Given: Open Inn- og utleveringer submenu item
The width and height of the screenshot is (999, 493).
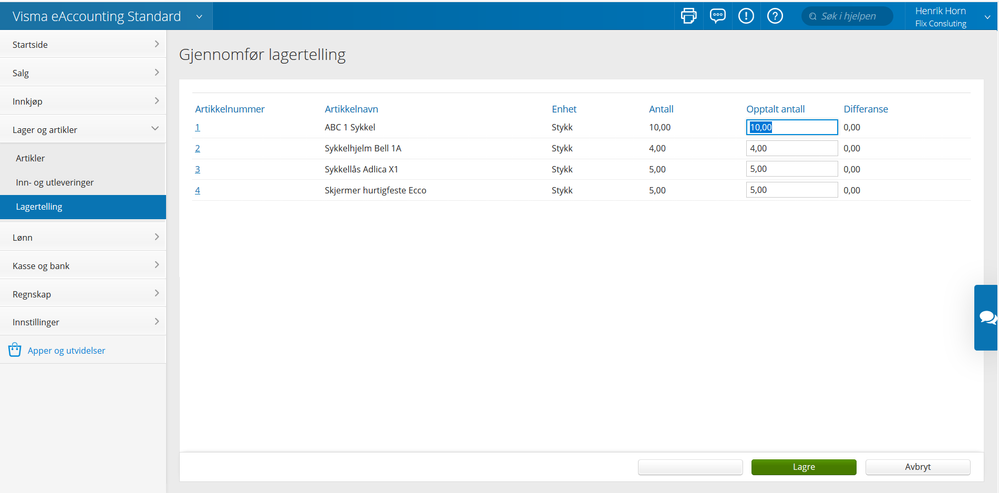Looking at the screenshot, I should coord(83,182).
